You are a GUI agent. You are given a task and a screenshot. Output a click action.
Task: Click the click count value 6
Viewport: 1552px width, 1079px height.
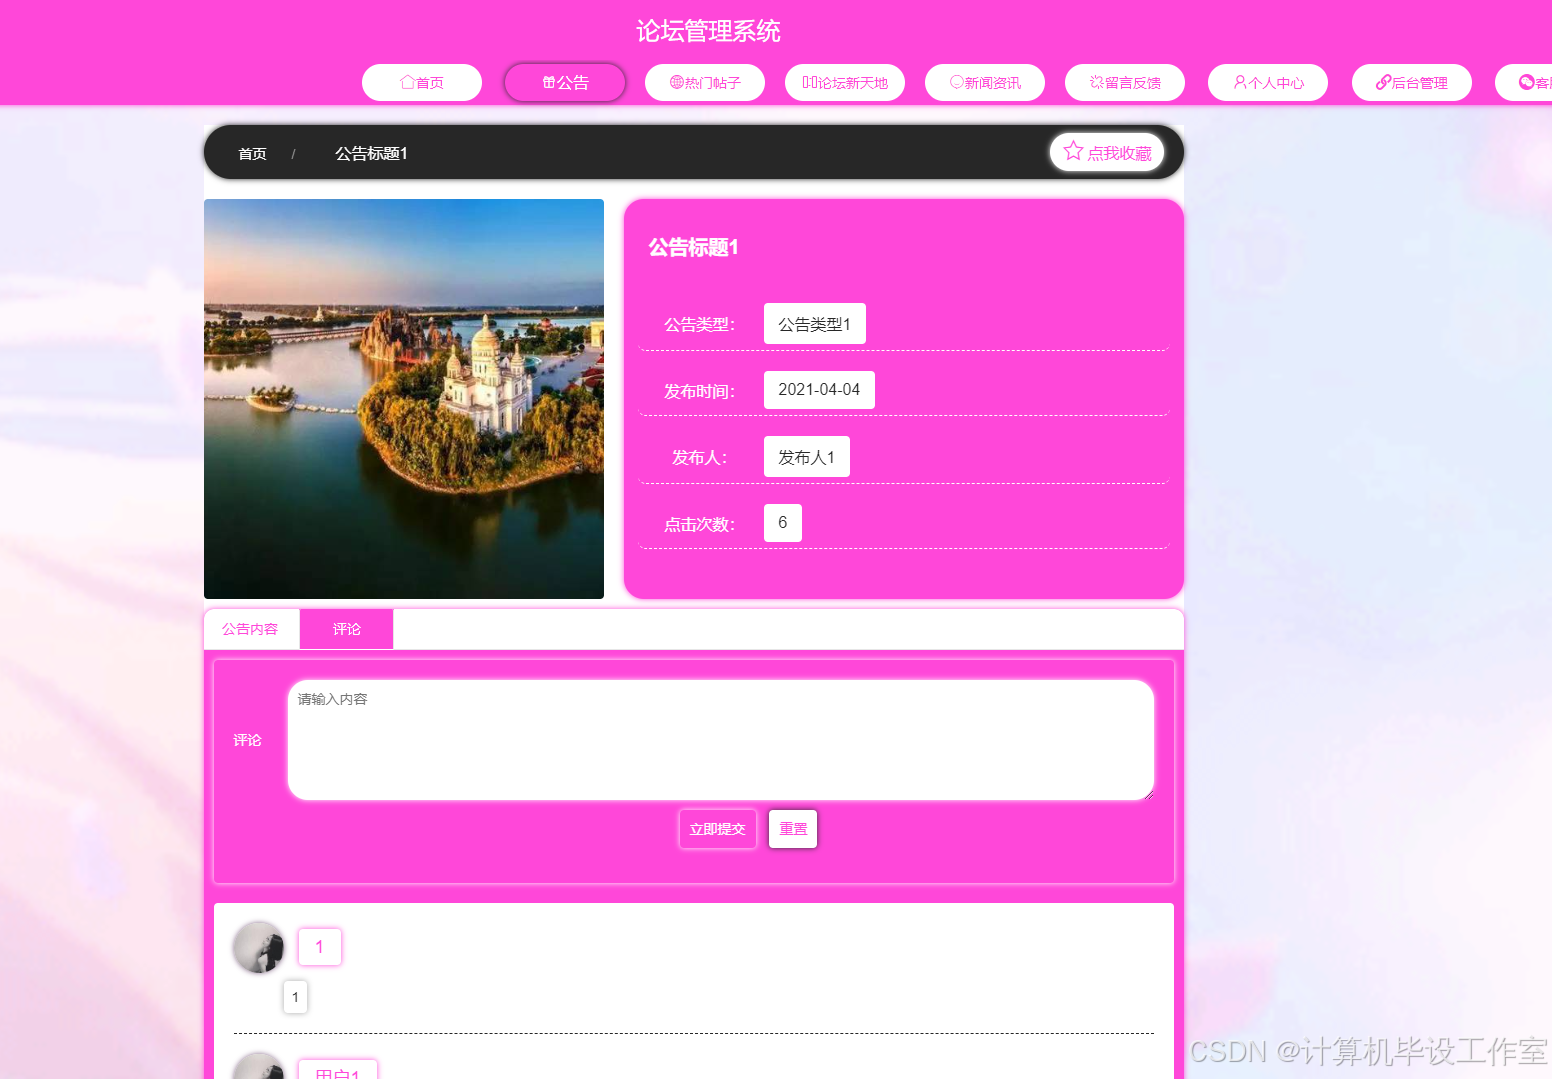[783, 523]
